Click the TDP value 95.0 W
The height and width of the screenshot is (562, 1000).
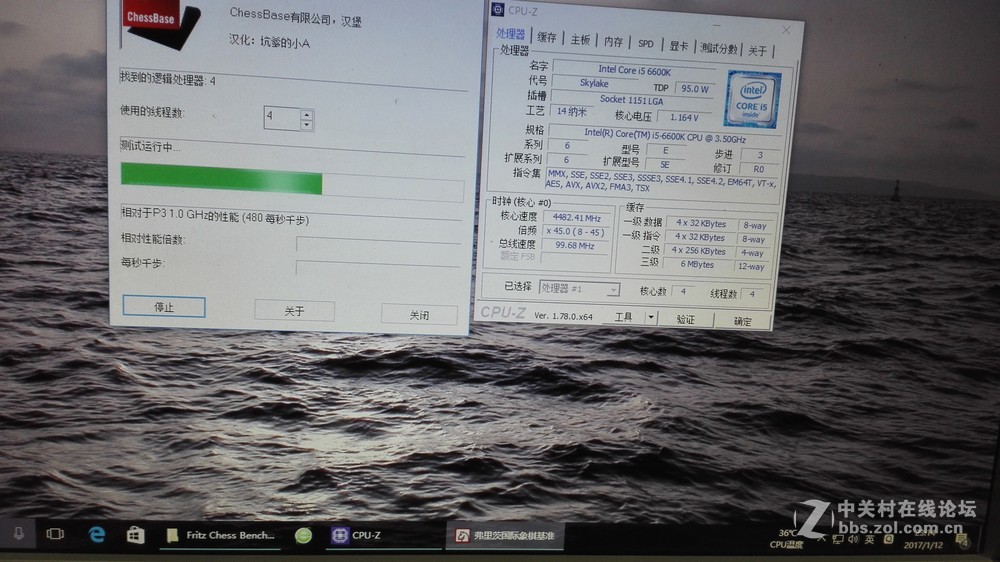point(694,89)
